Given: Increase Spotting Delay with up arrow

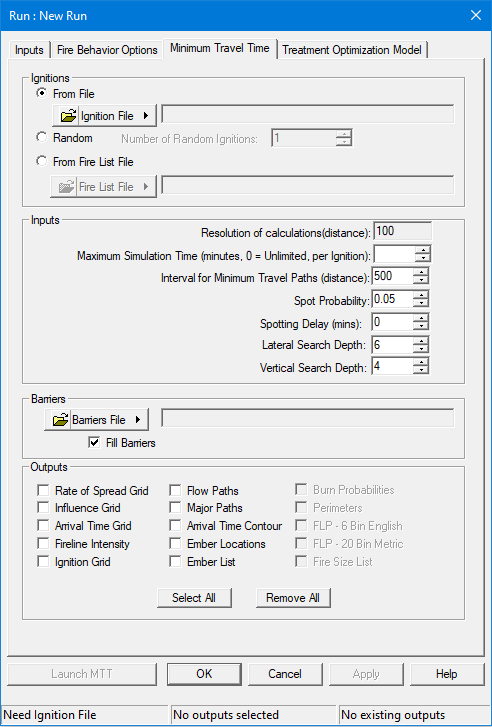Looking at the screenshot, I should click(x=421, y=318).
